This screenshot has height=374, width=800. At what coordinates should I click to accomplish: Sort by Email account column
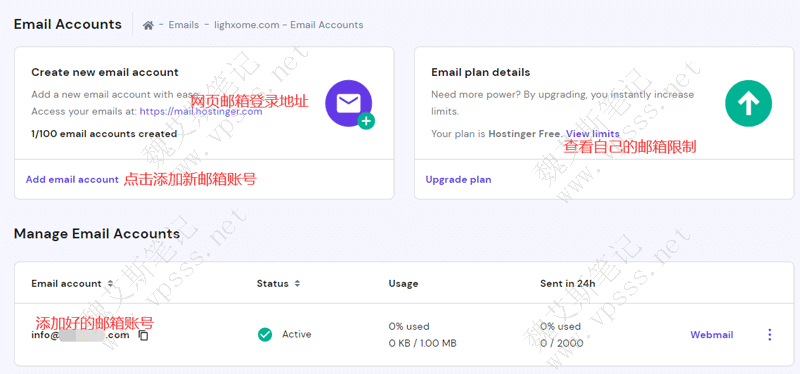[110, 284]
